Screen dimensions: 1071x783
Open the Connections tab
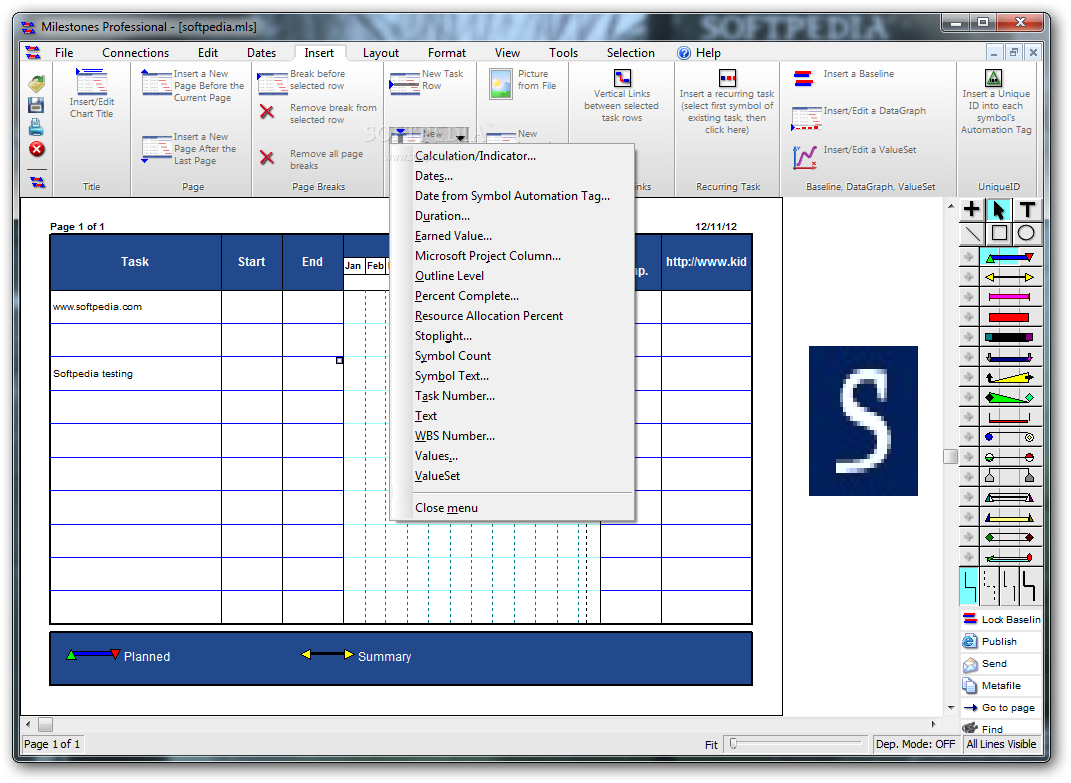(x=135, y=53)
